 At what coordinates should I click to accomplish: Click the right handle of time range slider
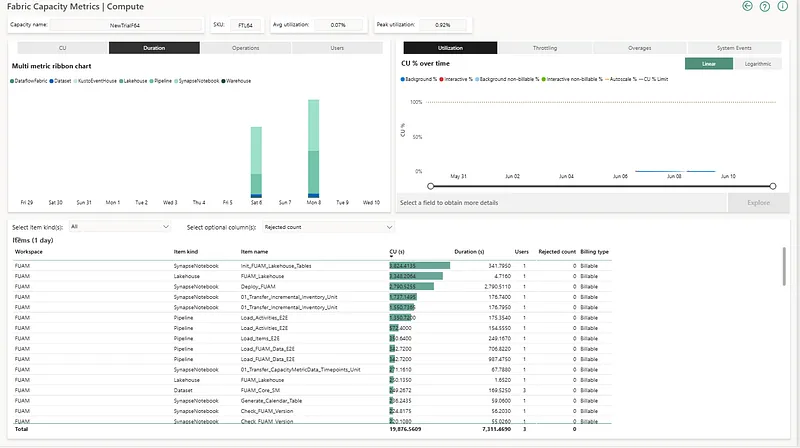(773, 186)
